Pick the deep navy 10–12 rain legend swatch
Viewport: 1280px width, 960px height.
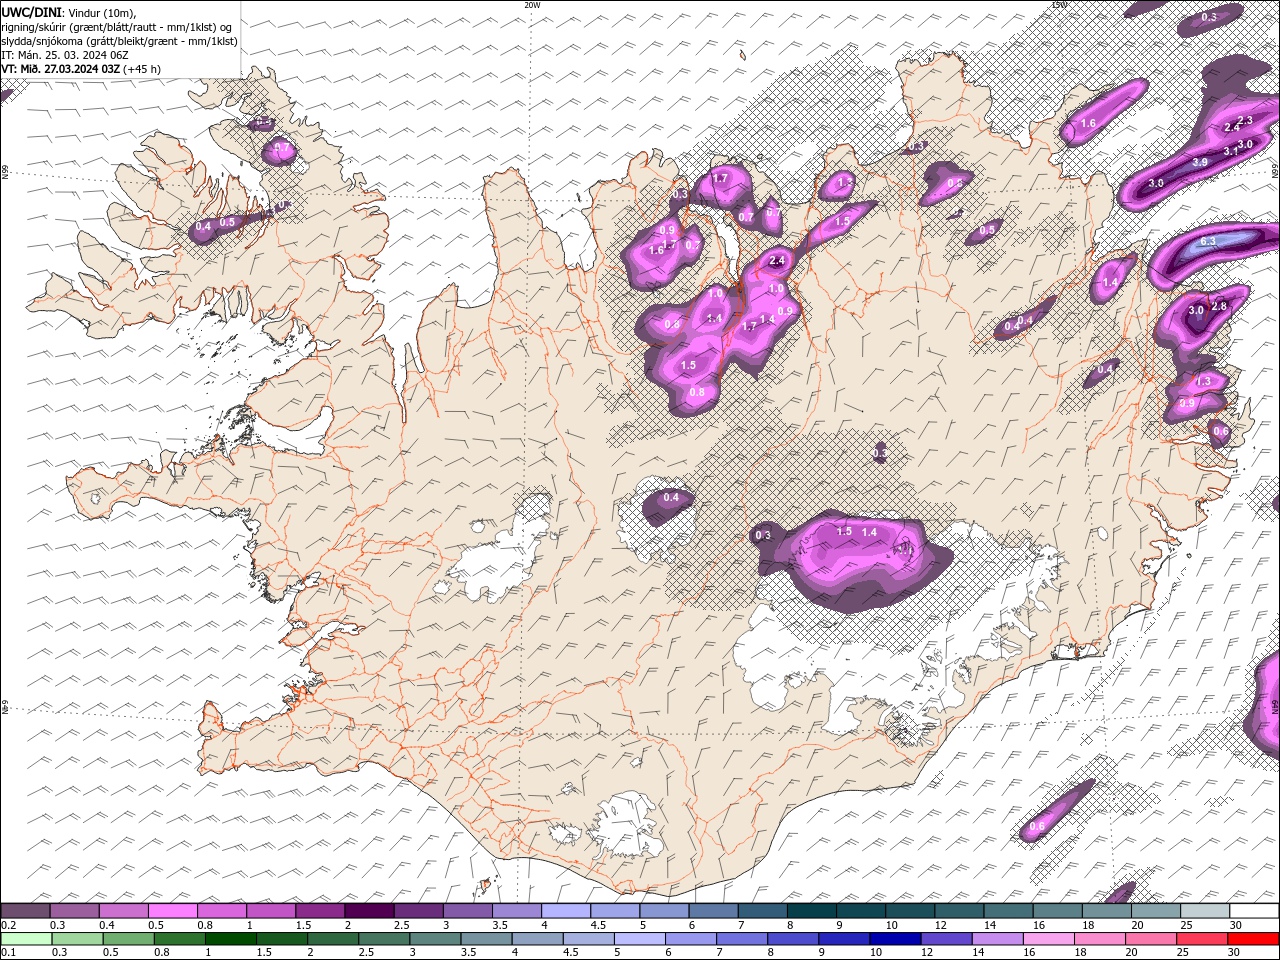point(895,939)
